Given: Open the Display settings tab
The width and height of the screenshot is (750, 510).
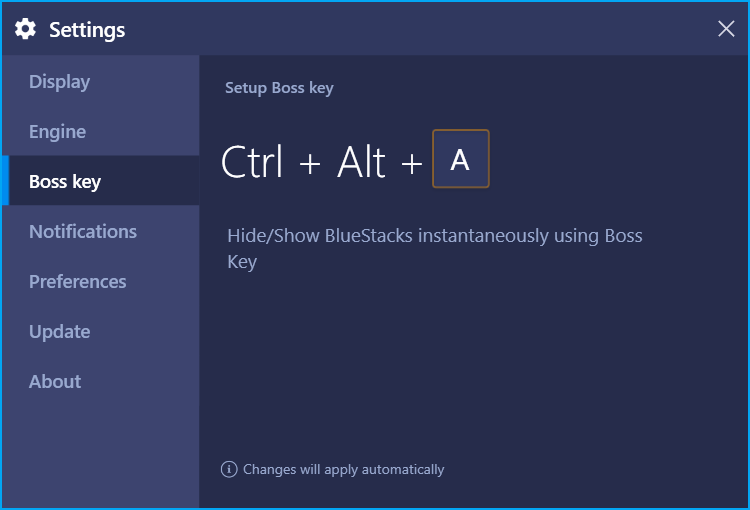Looking at the screenshot, I should pos(100,82).
